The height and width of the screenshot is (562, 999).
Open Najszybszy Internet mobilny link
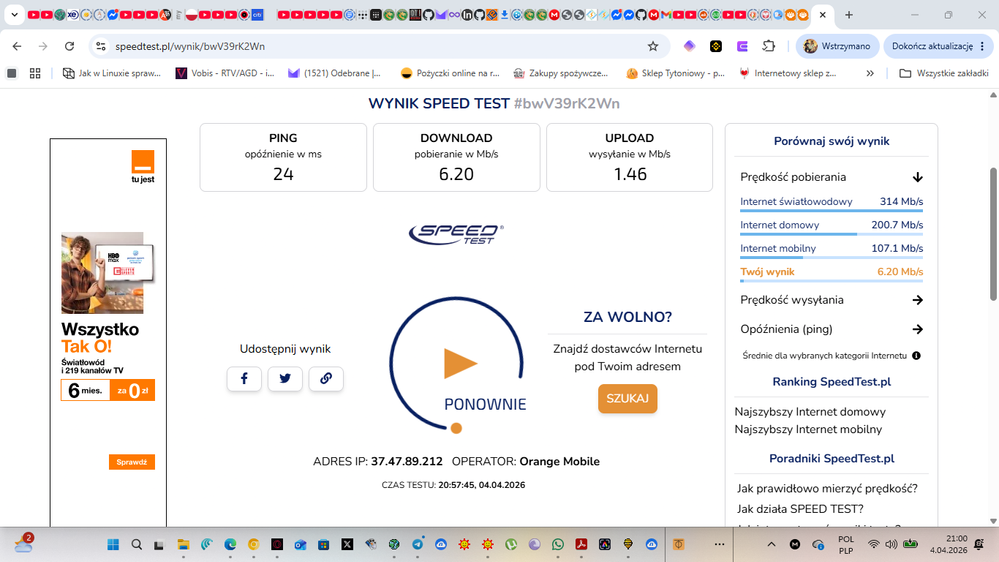click(809, 429)
